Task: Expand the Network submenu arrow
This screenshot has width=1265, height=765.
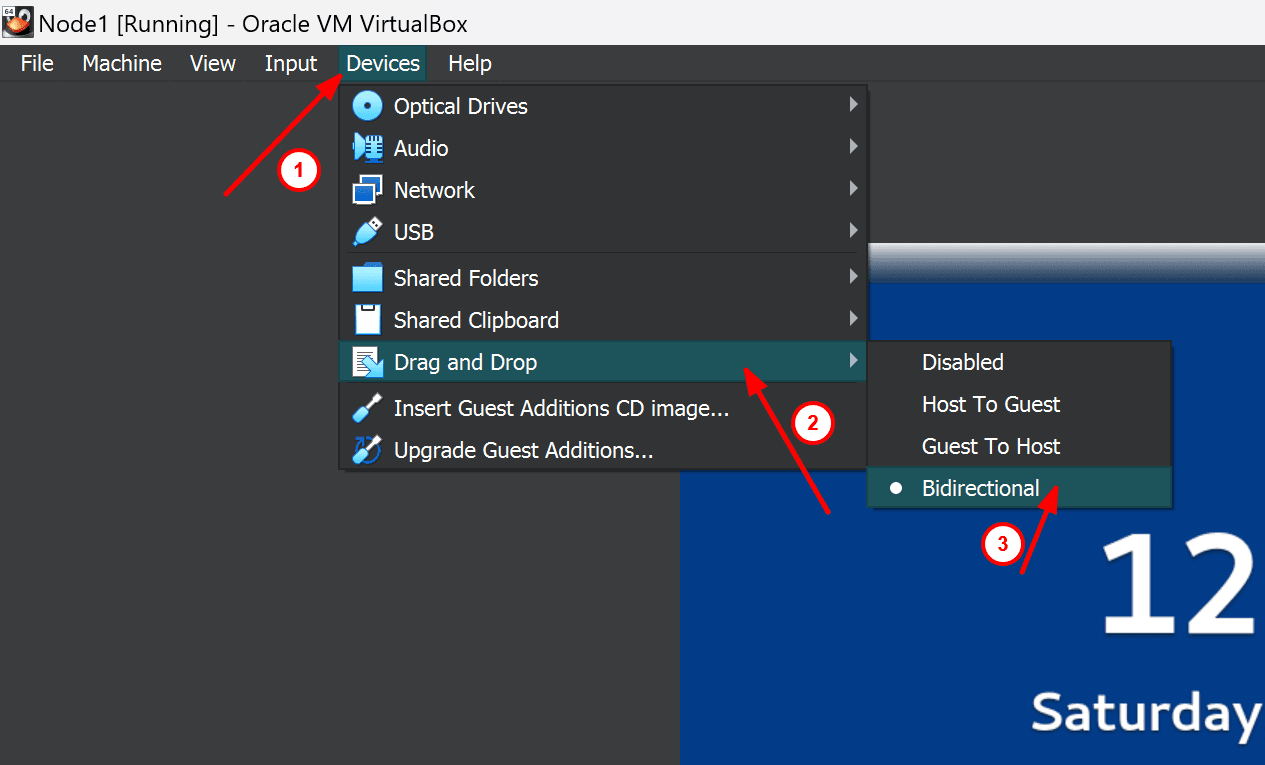Action: (x=853, y=189)
